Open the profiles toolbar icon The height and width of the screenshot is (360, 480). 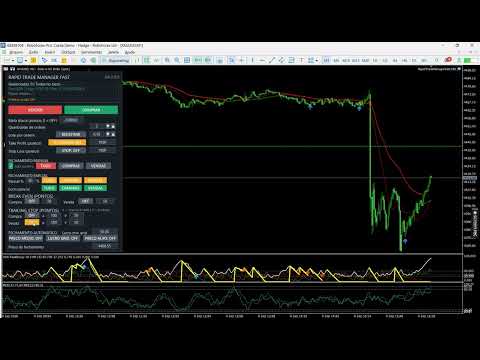click(x=20, y=60)
